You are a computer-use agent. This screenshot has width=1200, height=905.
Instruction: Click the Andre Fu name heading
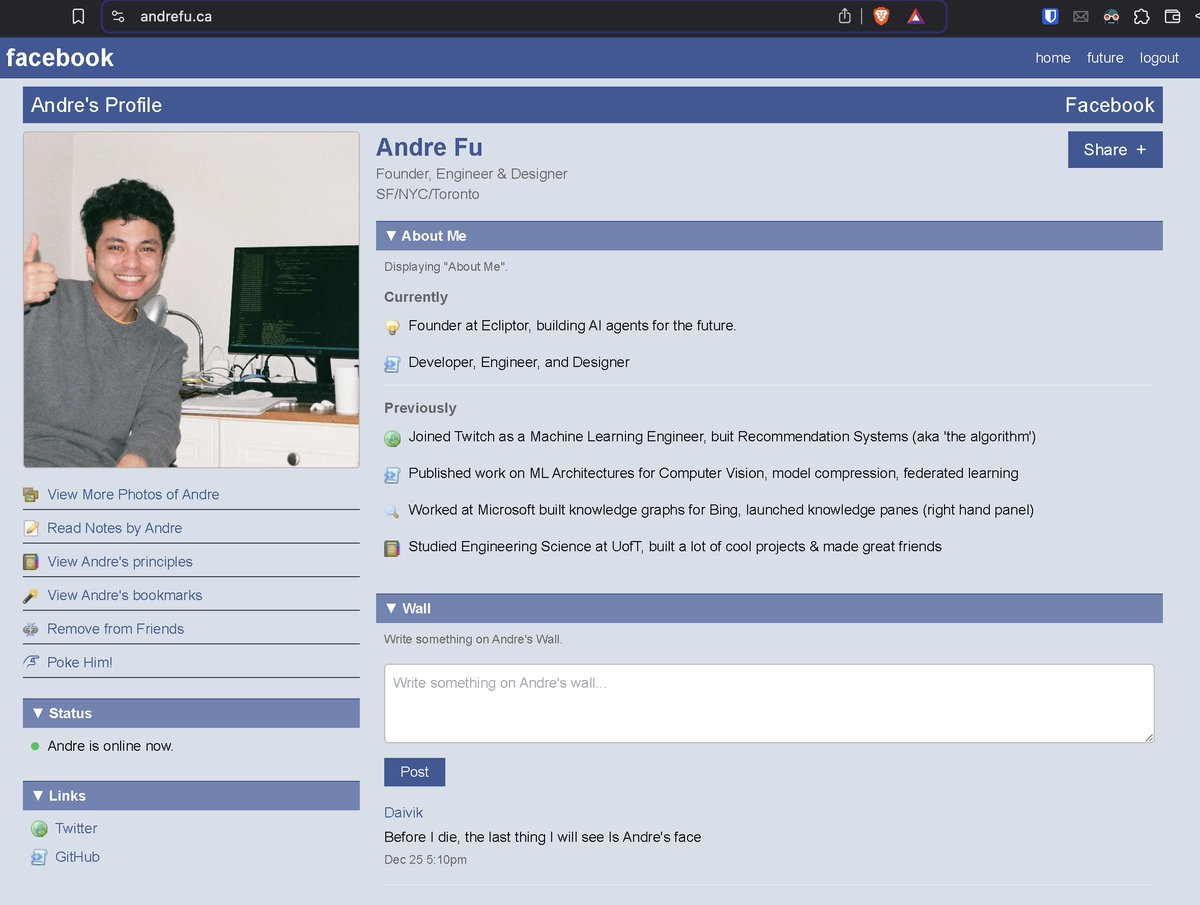[429, 147]
